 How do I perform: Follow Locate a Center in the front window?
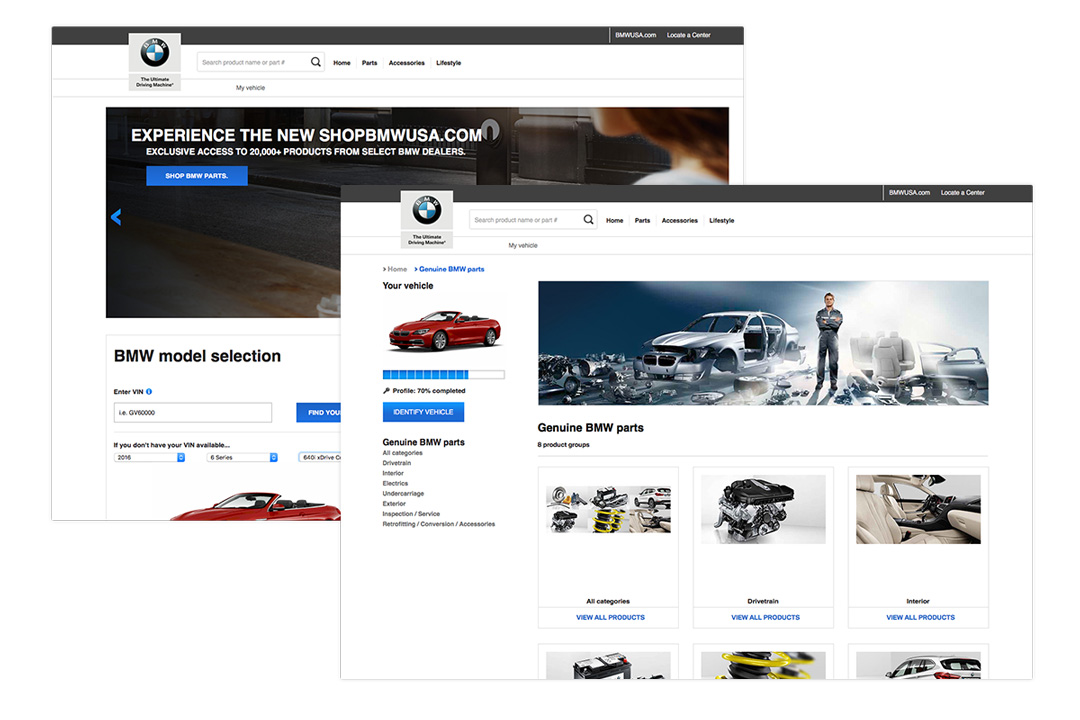coord(962,193)
